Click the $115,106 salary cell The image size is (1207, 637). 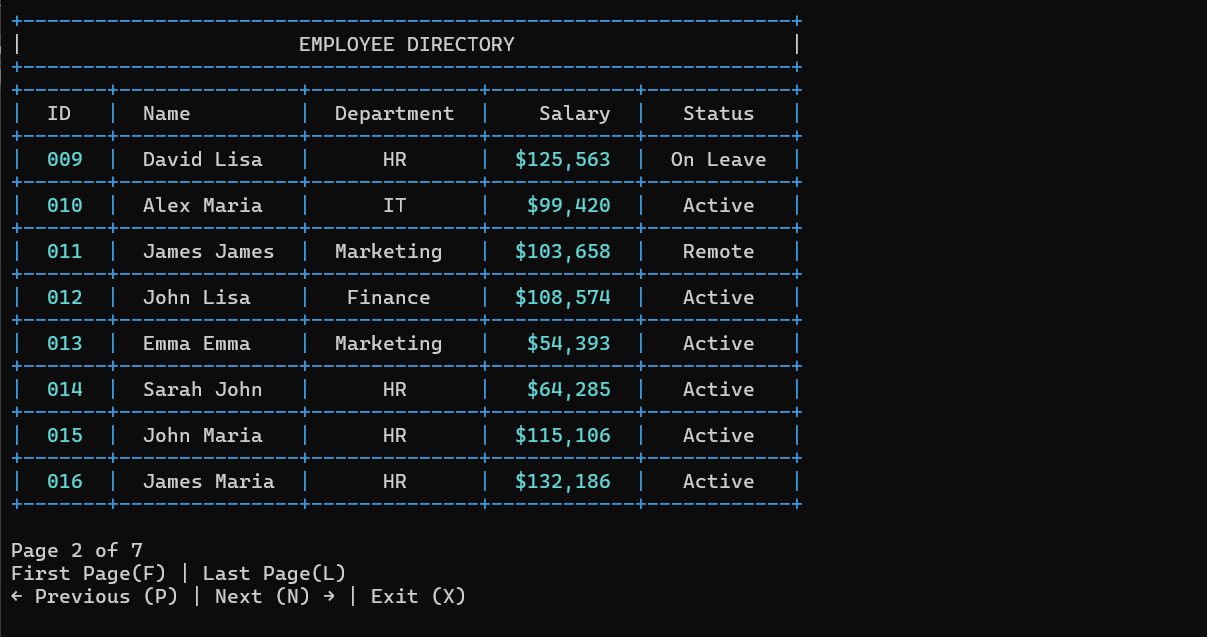(x=562, y=436)
